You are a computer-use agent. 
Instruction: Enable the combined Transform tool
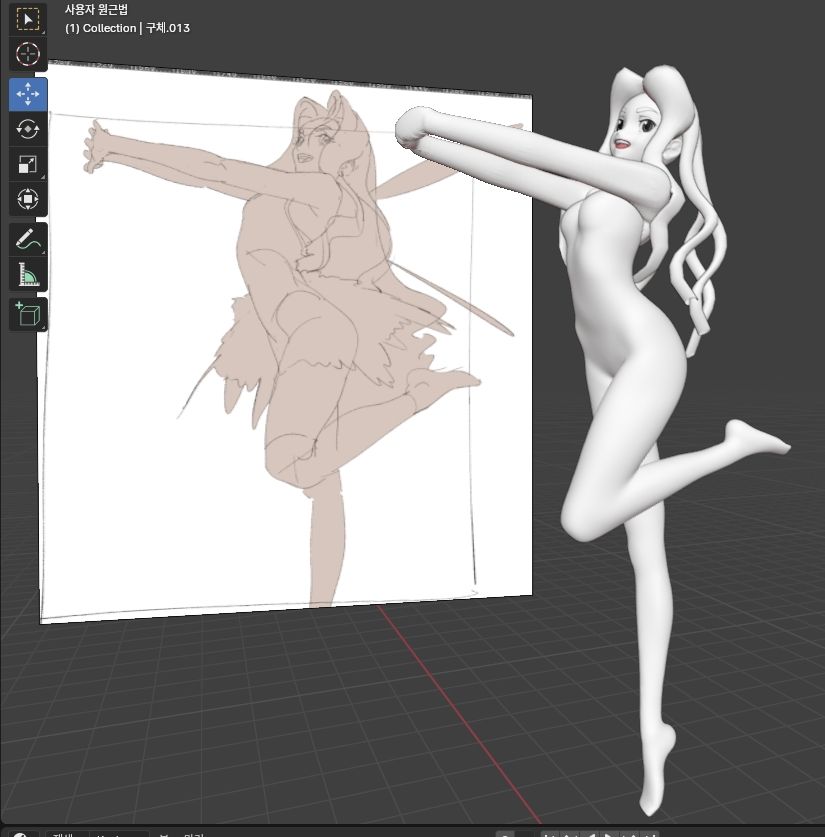pos(28,199)
